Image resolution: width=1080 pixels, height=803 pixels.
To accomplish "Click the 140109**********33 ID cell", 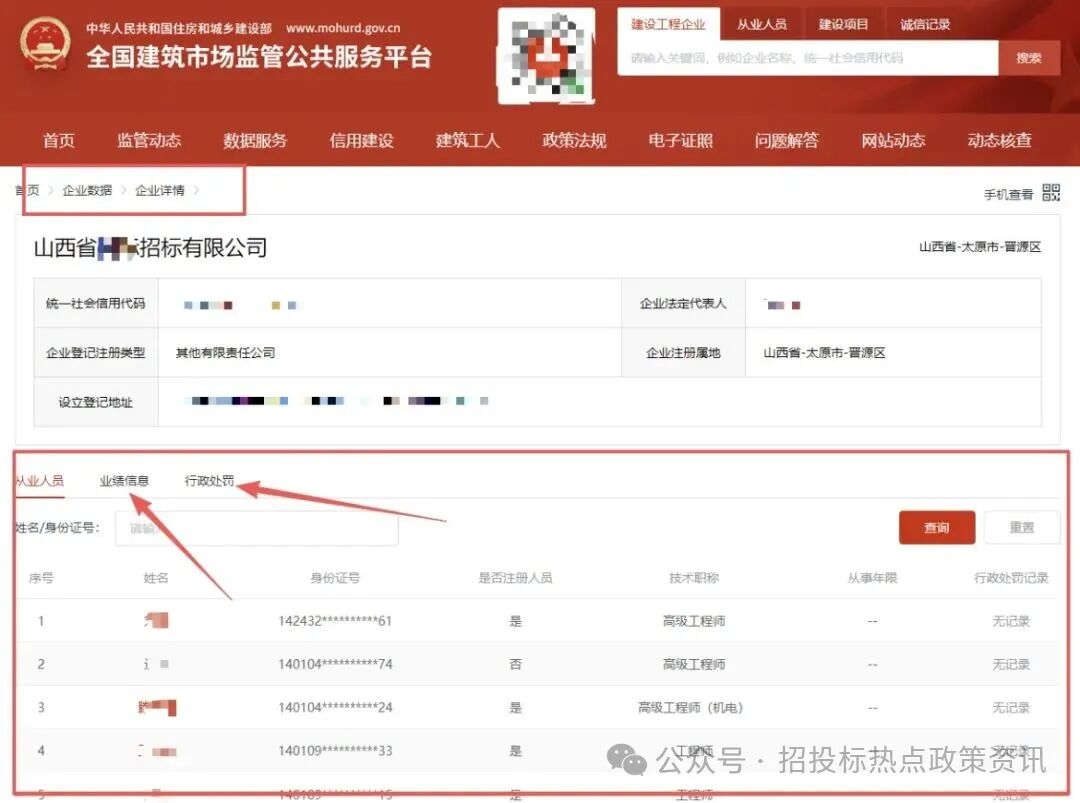I will (x=335, y=751).
